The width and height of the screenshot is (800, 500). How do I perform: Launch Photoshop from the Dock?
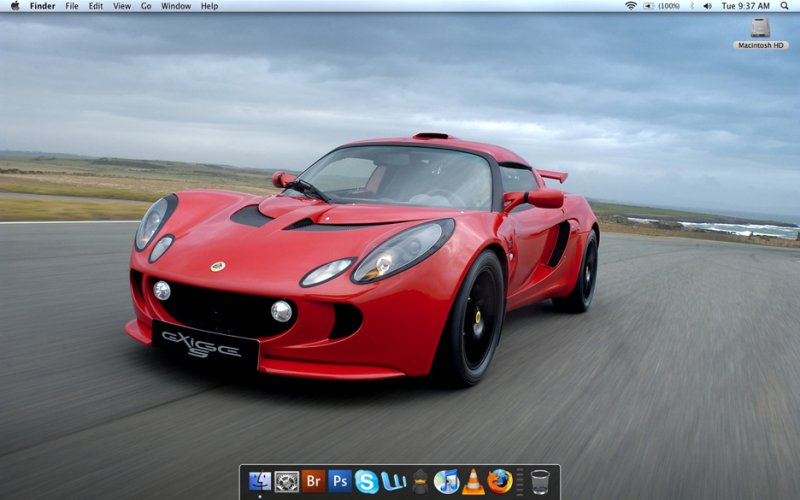click(340, 481)
